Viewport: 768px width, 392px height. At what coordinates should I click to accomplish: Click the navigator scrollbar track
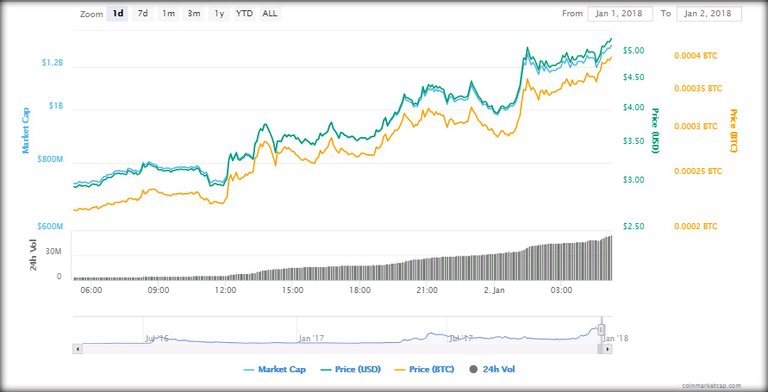[x=340, y=349]
